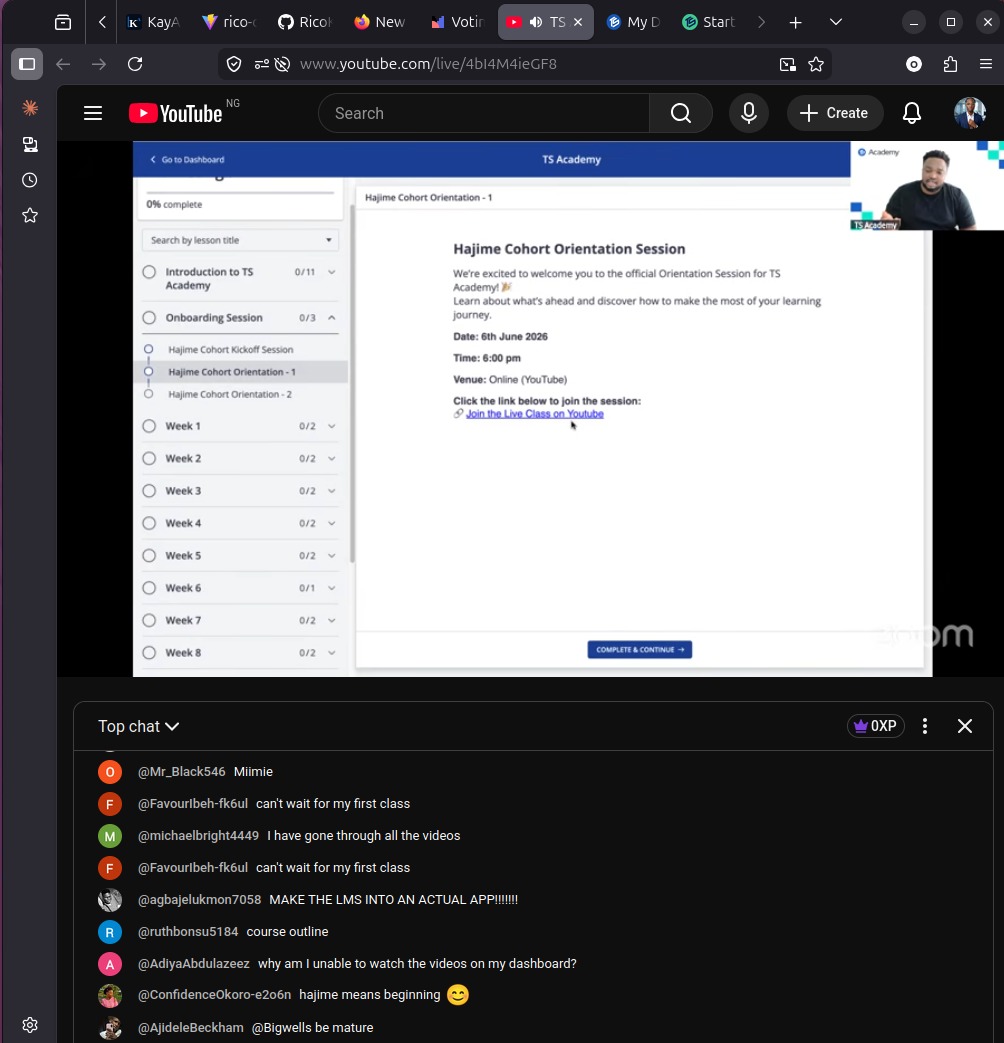The width and height of the screenshot is (1004, 1043).
Task: Open Hajime Cohort Orientation - 2 lesson
Action: pos(230,394)
